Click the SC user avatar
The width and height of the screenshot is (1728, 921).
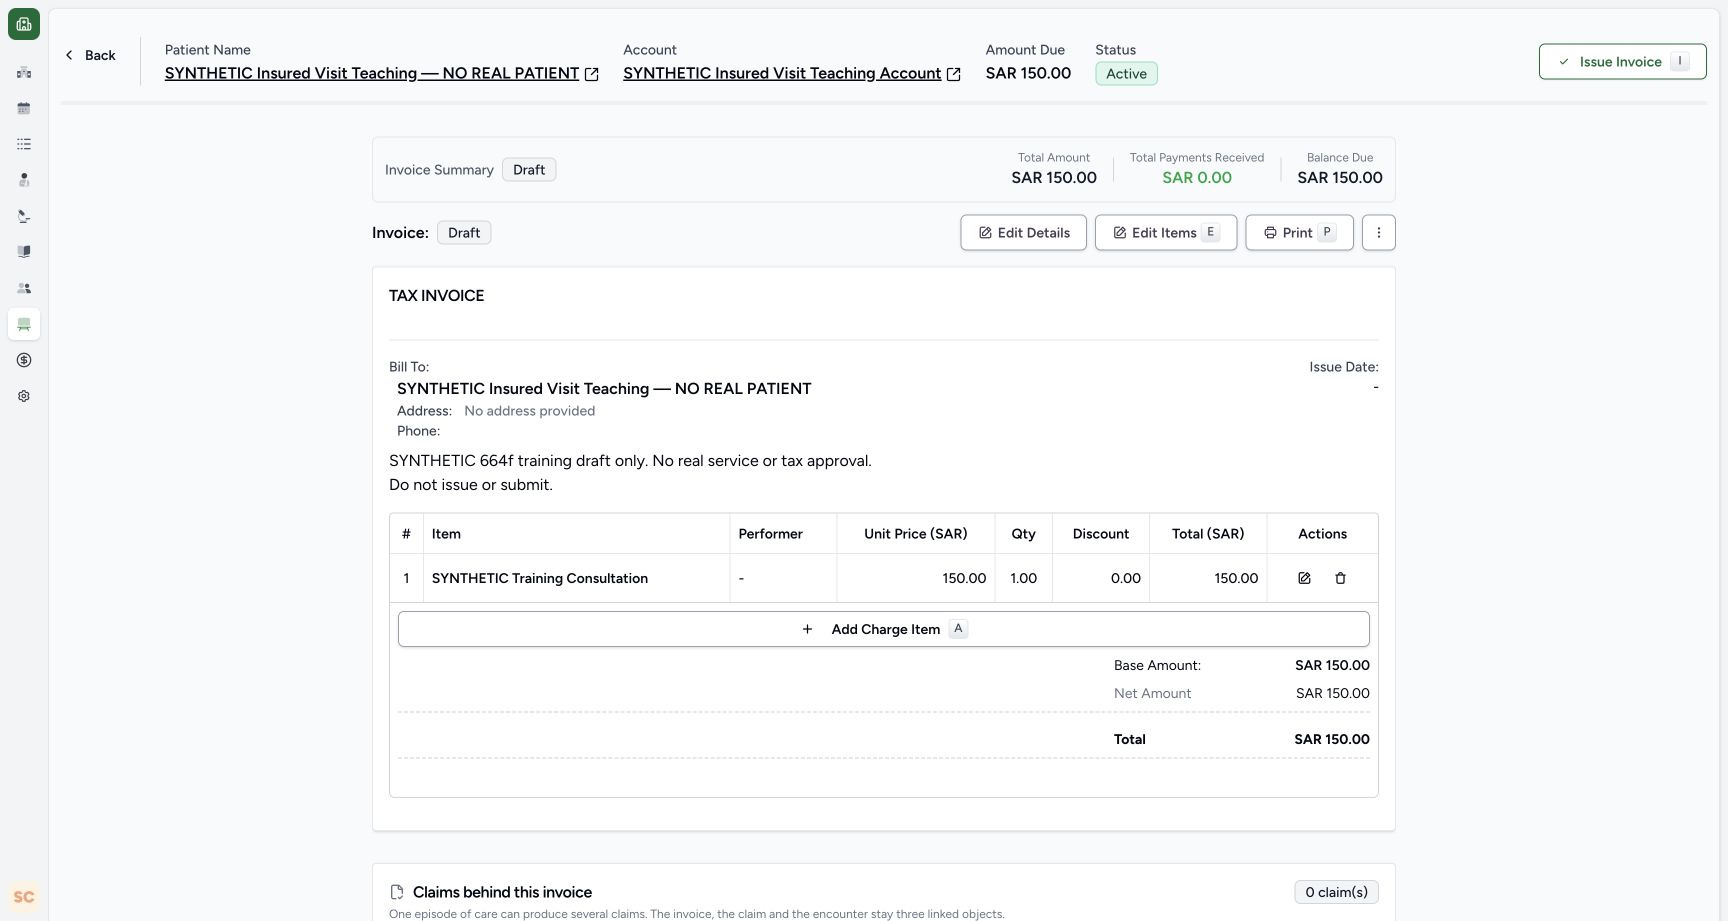tap(24, 897)
